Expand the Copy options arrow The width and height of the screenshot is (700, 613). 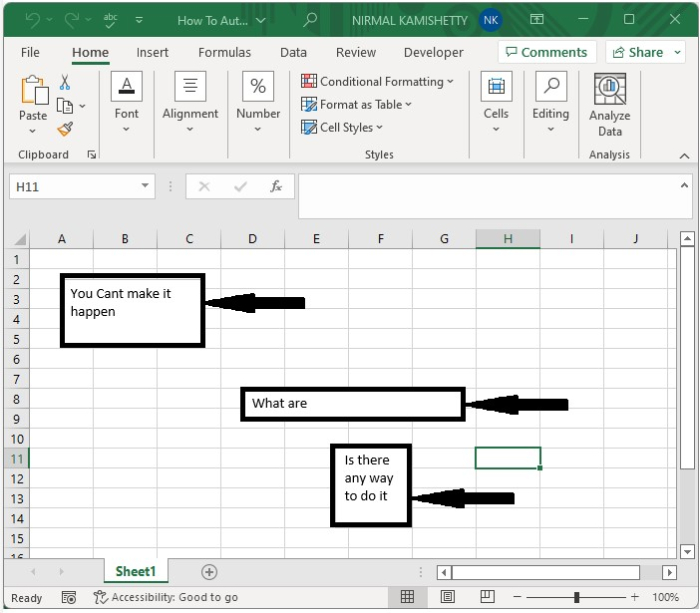click(83, 106)
